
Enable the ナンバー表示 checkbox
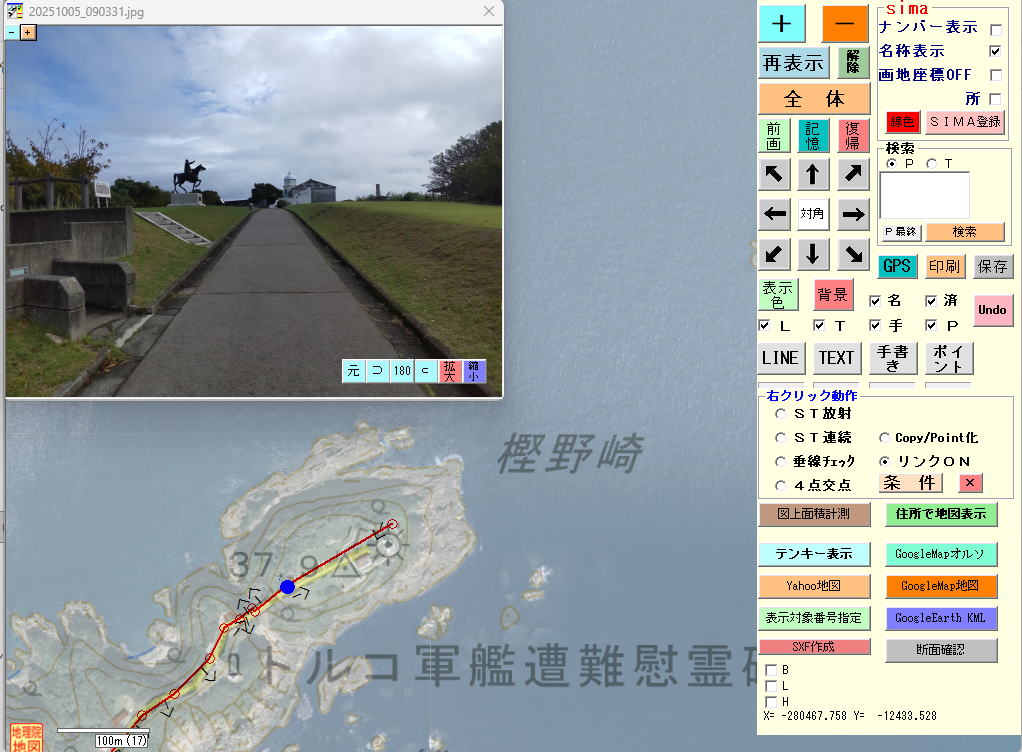(x=995, y=30)
